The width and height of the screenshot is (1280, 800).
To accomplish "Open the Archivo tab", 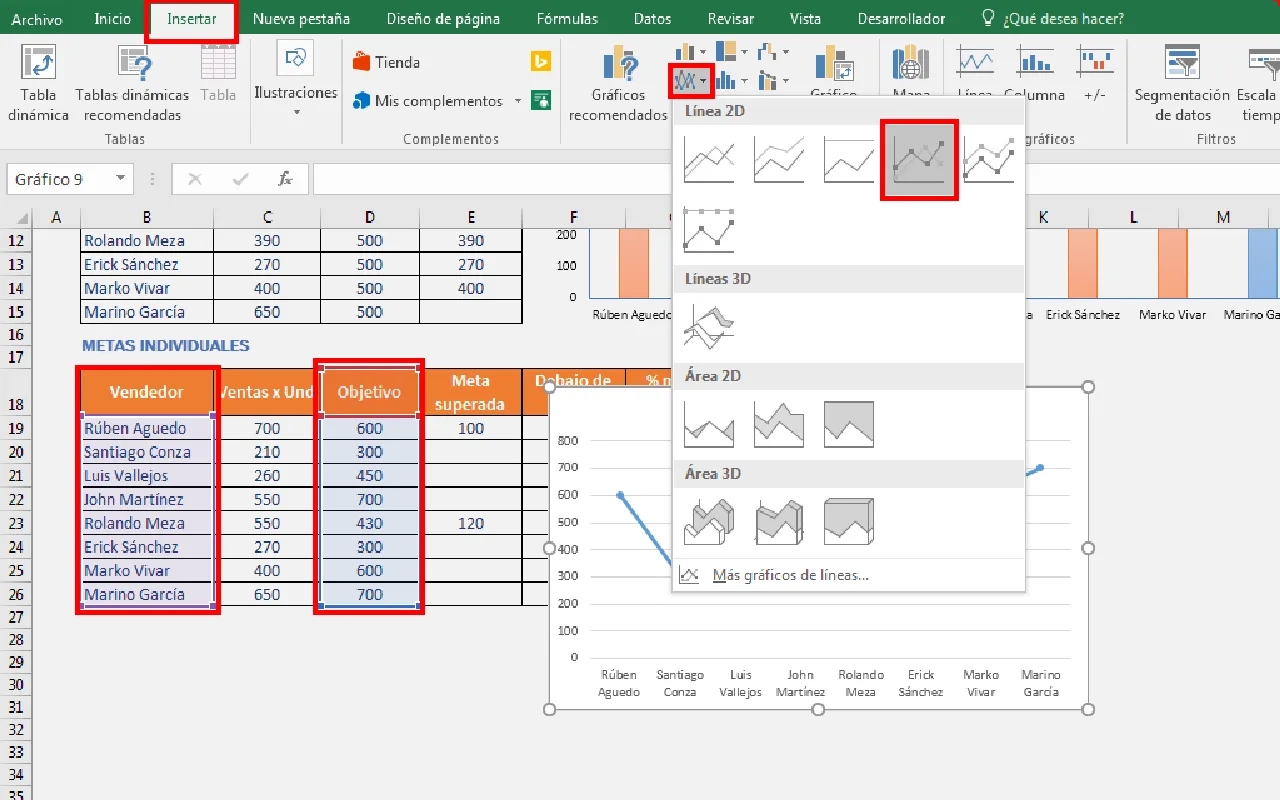I will [x=37, y=19].
